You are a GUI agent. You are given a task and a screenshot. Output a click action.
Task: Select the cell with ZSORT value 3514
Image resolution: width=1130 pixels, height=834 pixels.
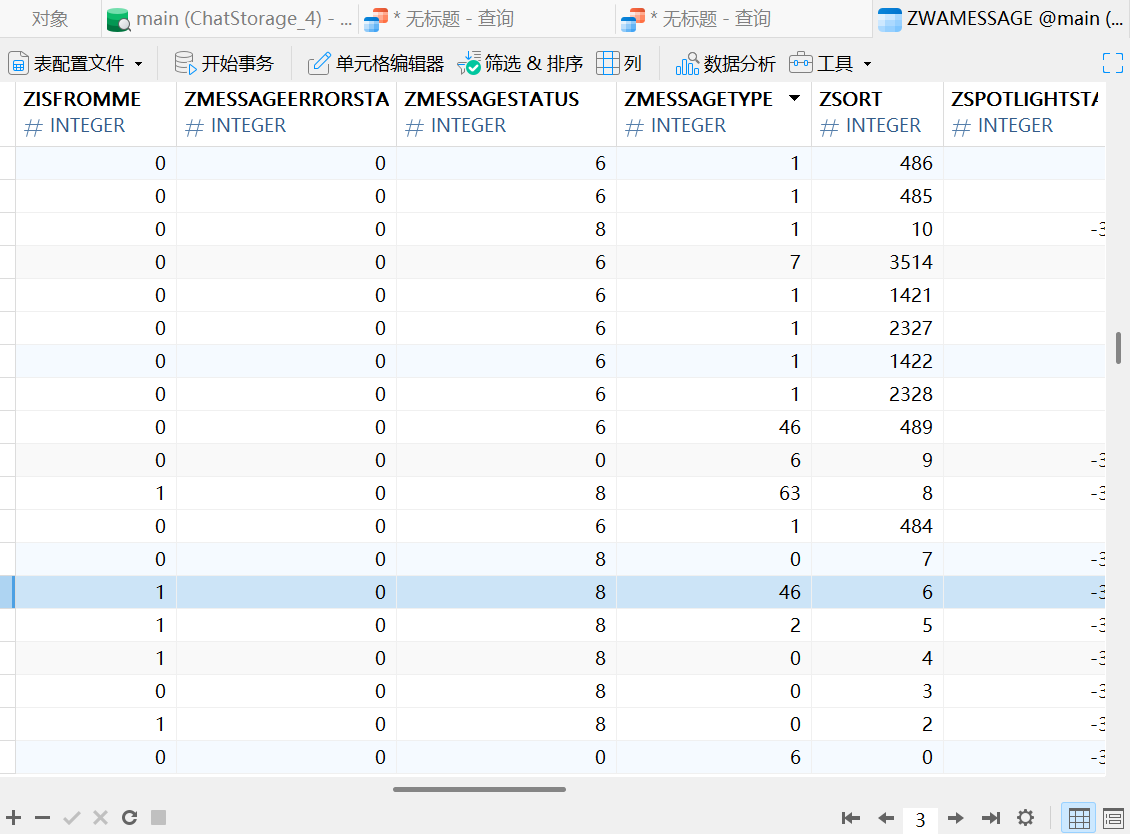coord(877,262)
